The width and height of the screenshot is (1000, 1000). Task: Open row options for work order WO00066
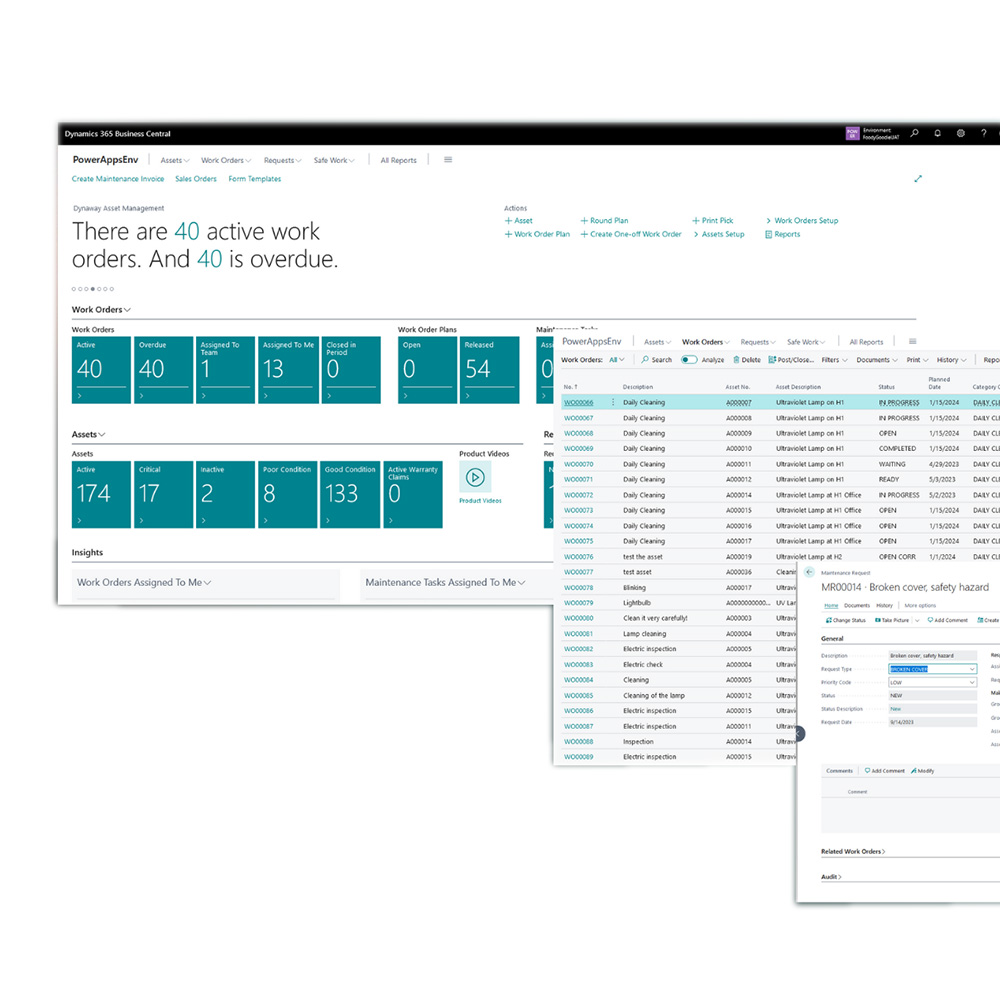click(613, 402)
